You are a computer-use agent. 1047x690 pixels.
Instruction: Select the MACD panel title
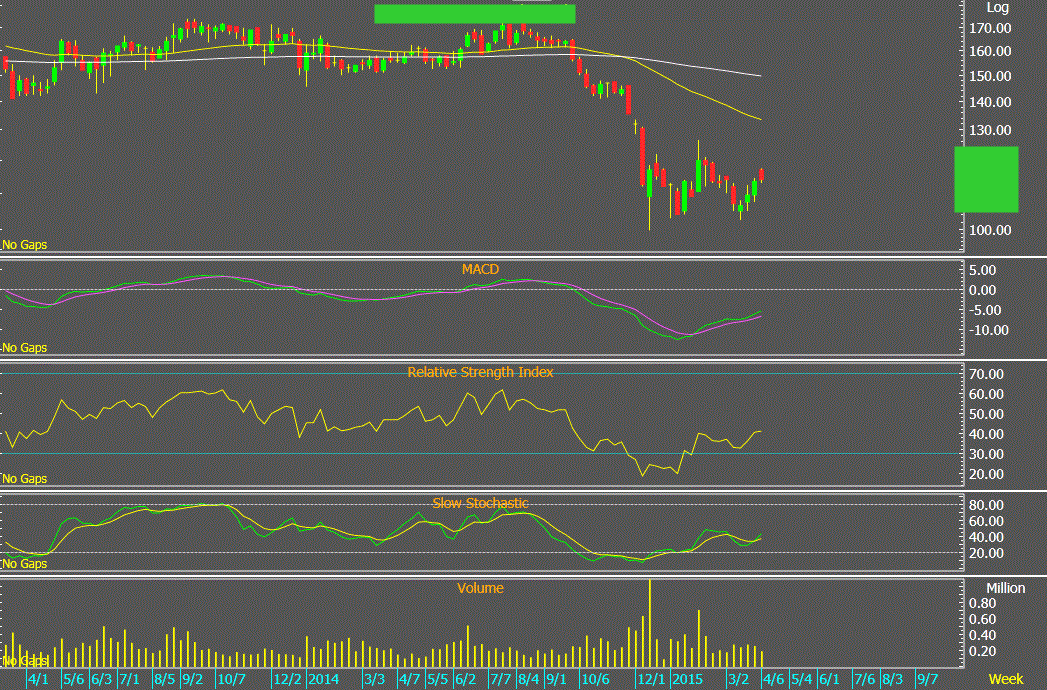(x=480, y=269)
